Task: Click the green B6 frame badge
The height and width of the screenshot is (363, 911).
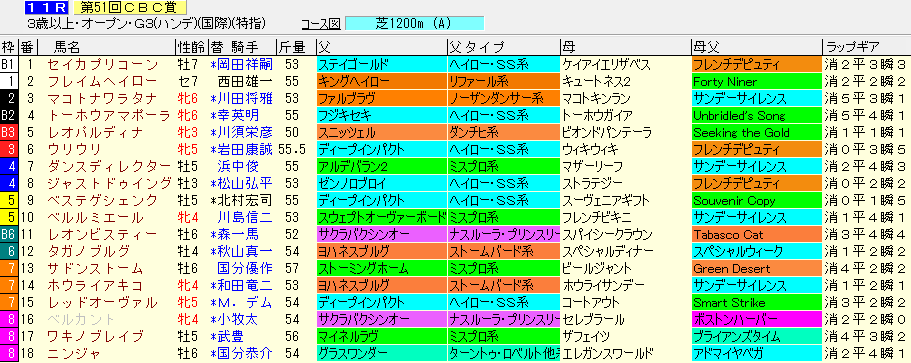Action: point(9,235)
